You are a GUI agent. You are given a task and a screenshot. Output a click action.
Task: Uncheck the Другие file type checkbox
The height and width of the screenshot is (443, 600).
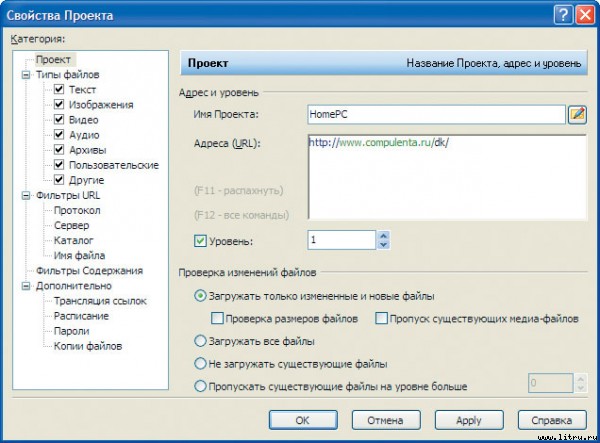pos(59,180)
